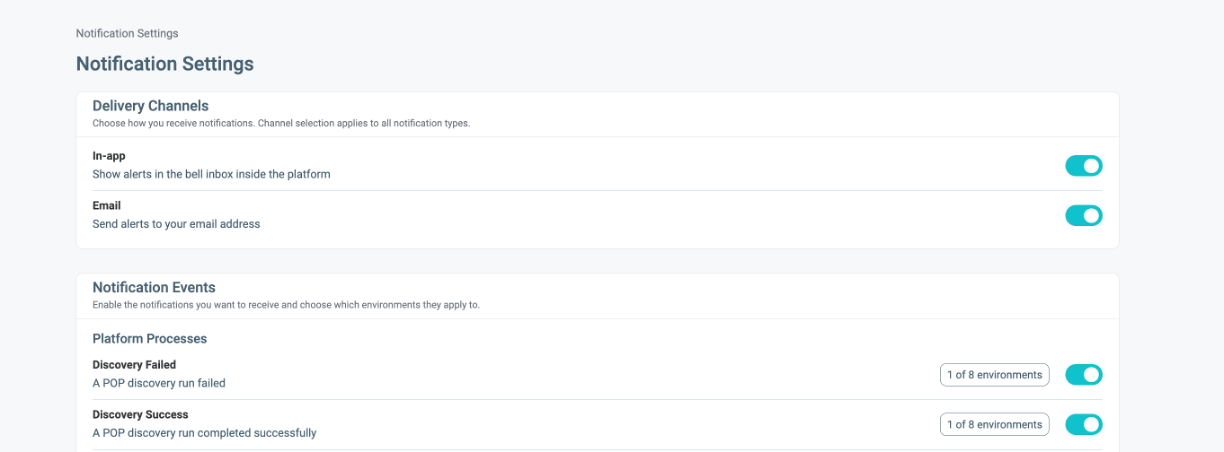Click the In-app channel label
Image resolution: width=1224 pixels, height=452 pixels.
109,156
